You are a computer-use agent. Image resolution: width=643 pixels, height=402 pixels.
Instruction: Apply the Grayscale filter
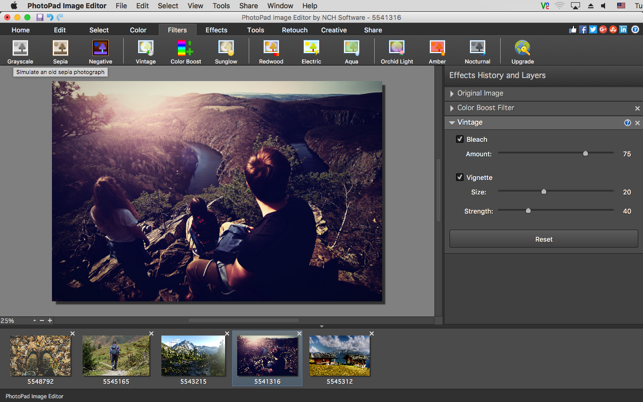(20, 52)
